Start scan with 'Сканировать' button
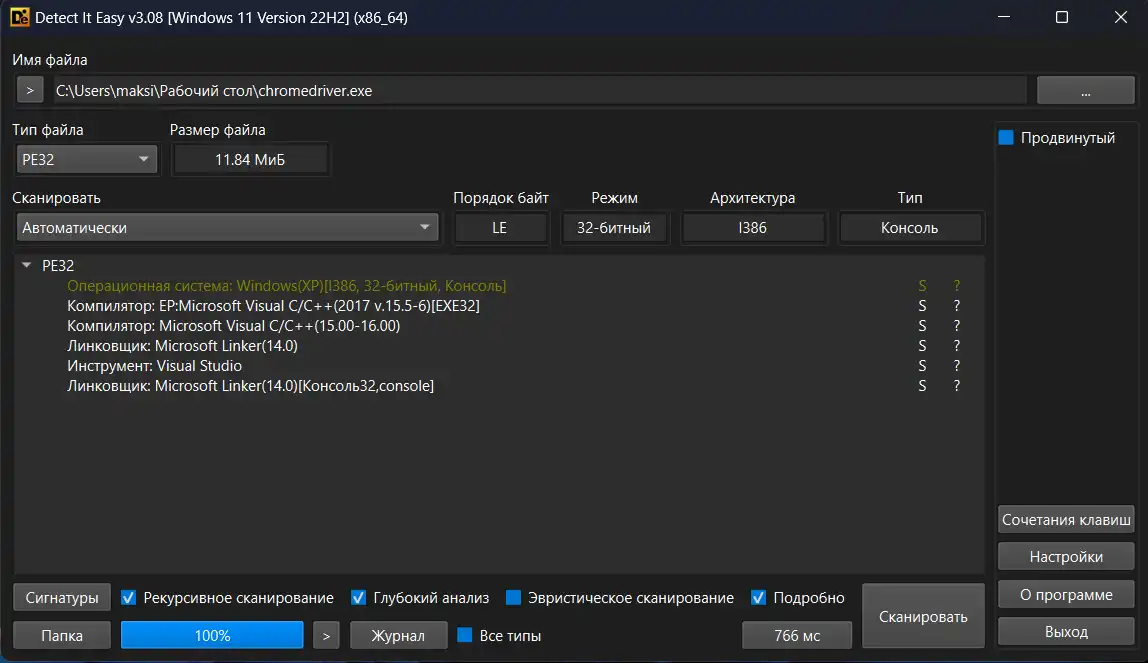Image resolution: width=1148 pixels, height=663 pixels. (x=923, y=616)
